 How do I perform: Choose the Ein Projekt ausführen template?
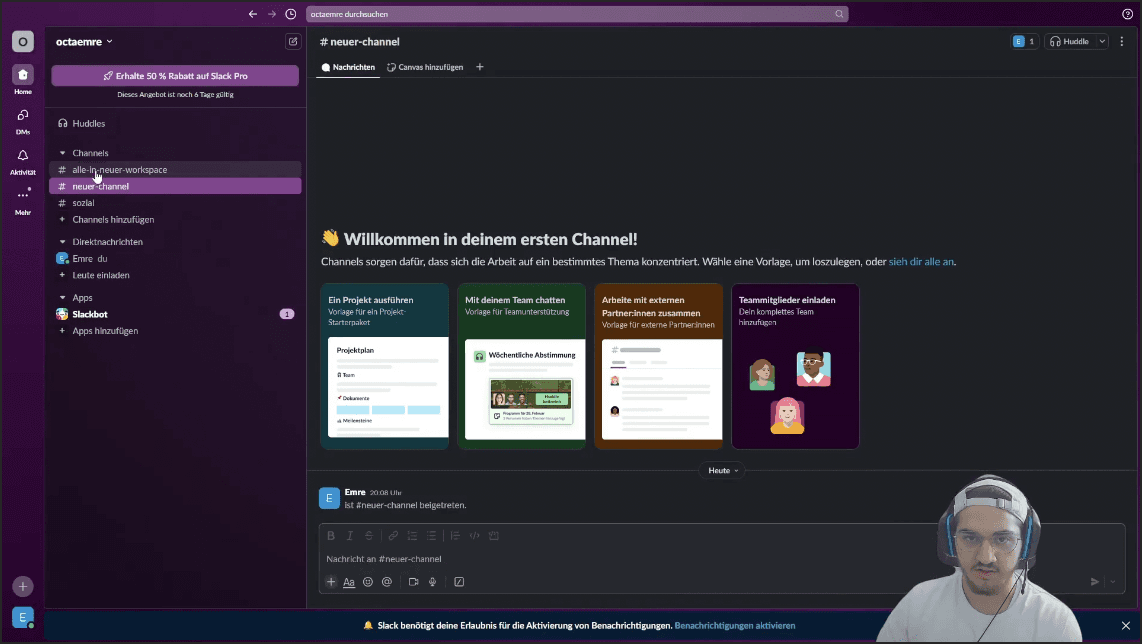pos(385,366)
